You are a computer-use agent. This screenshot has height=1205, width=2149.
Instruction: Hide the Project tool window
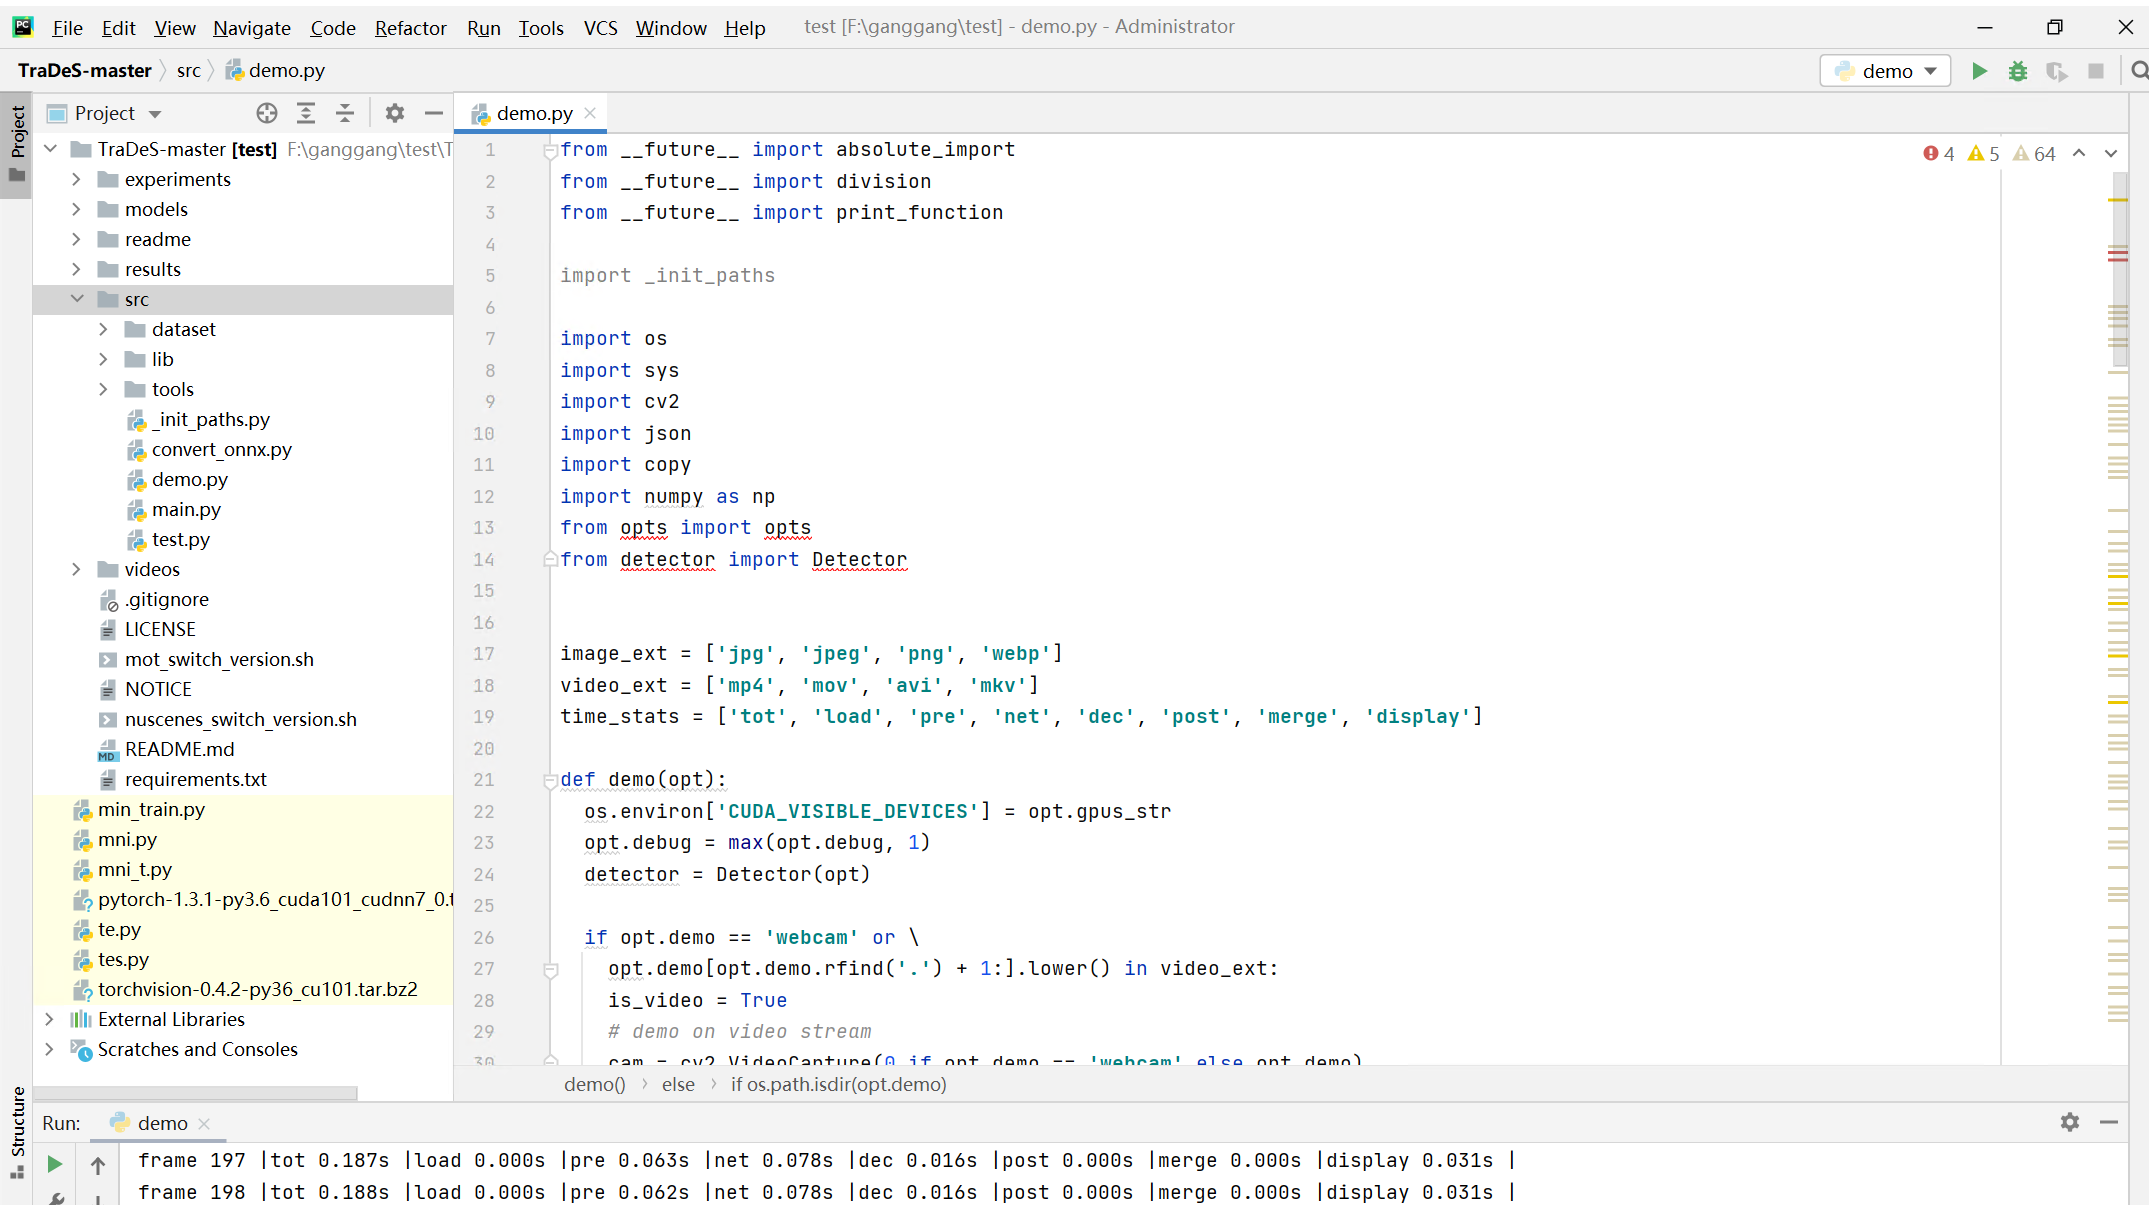coord(433,113)
